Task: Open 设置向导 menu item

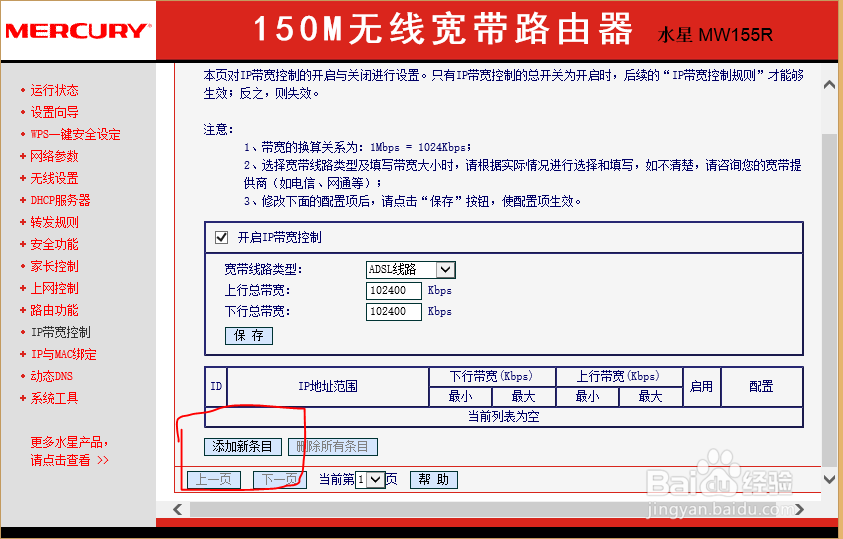Action: [54, 112]
